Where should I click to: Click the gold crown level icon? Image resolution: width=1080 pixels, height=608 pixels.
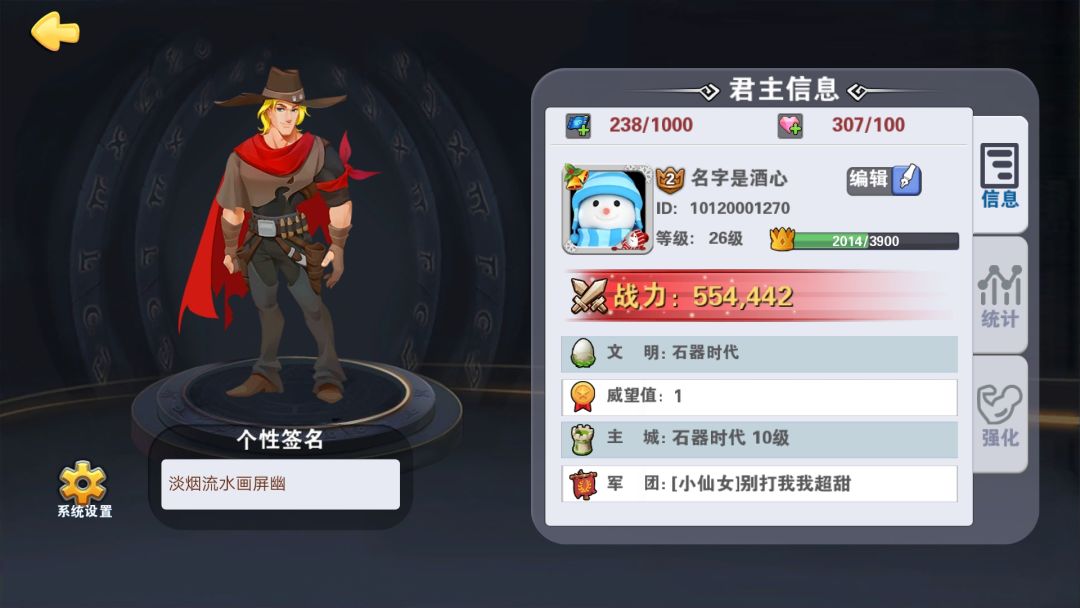point(782,239)
